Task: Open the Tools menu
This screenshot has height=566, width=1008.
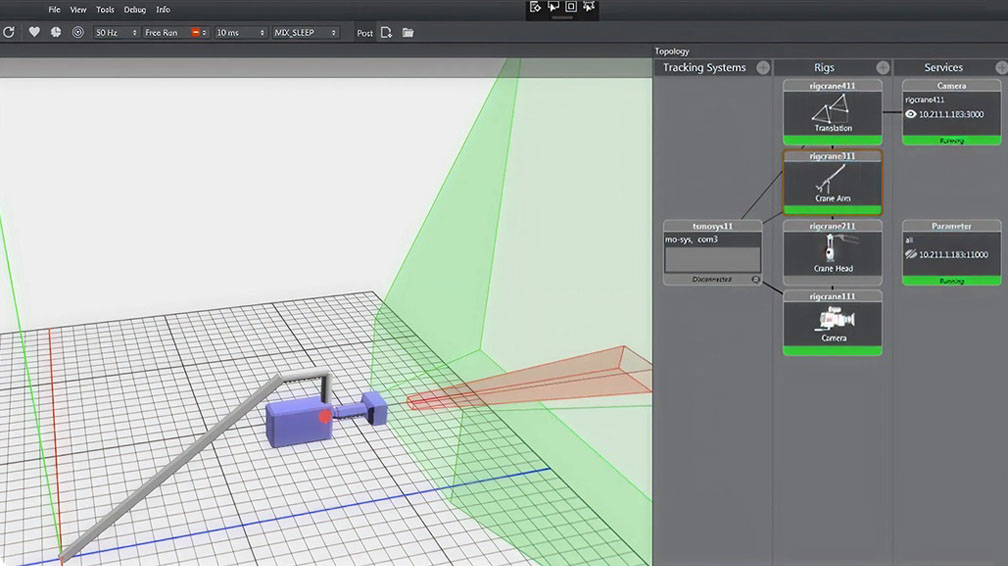Action: coord(105,9)
